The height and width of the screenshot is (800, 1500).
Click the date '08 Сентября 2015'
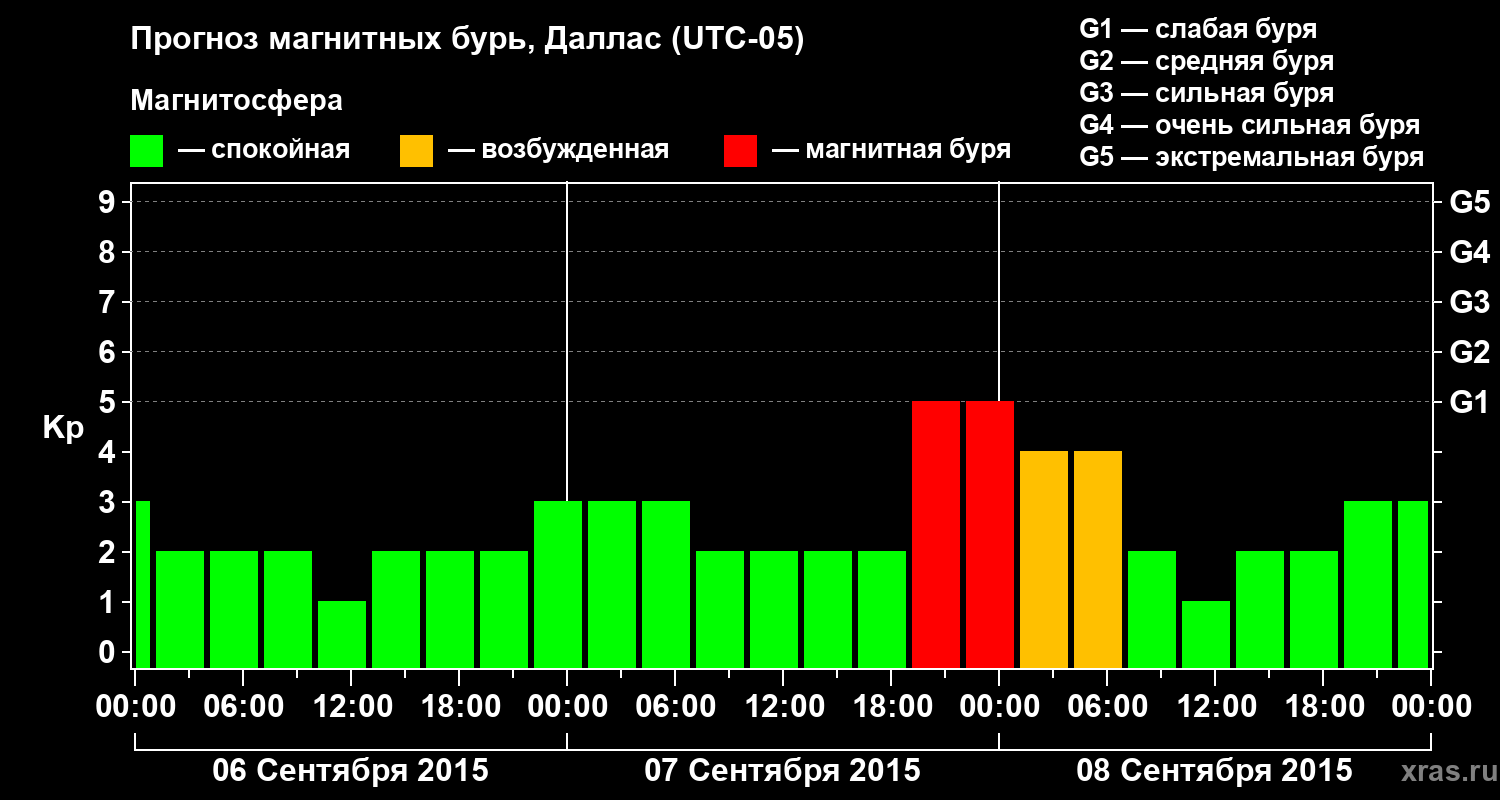coord(1214,771)
